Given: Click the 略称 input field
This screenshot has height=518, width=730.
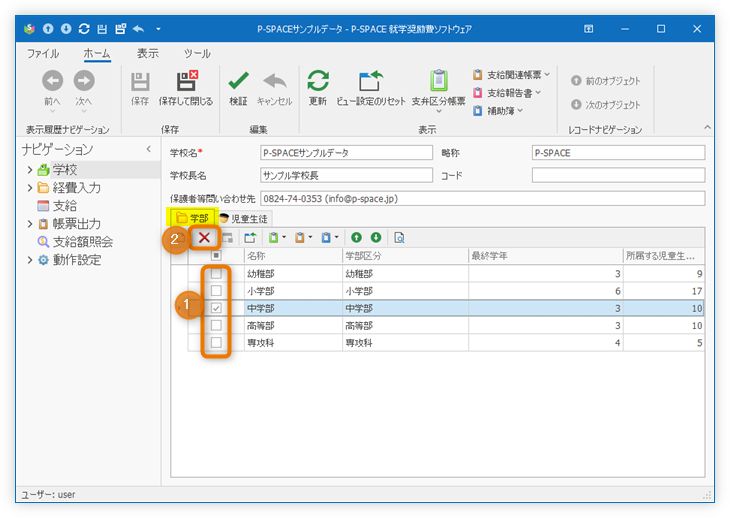Looking at the screenshot, I should tap(618, 153).
